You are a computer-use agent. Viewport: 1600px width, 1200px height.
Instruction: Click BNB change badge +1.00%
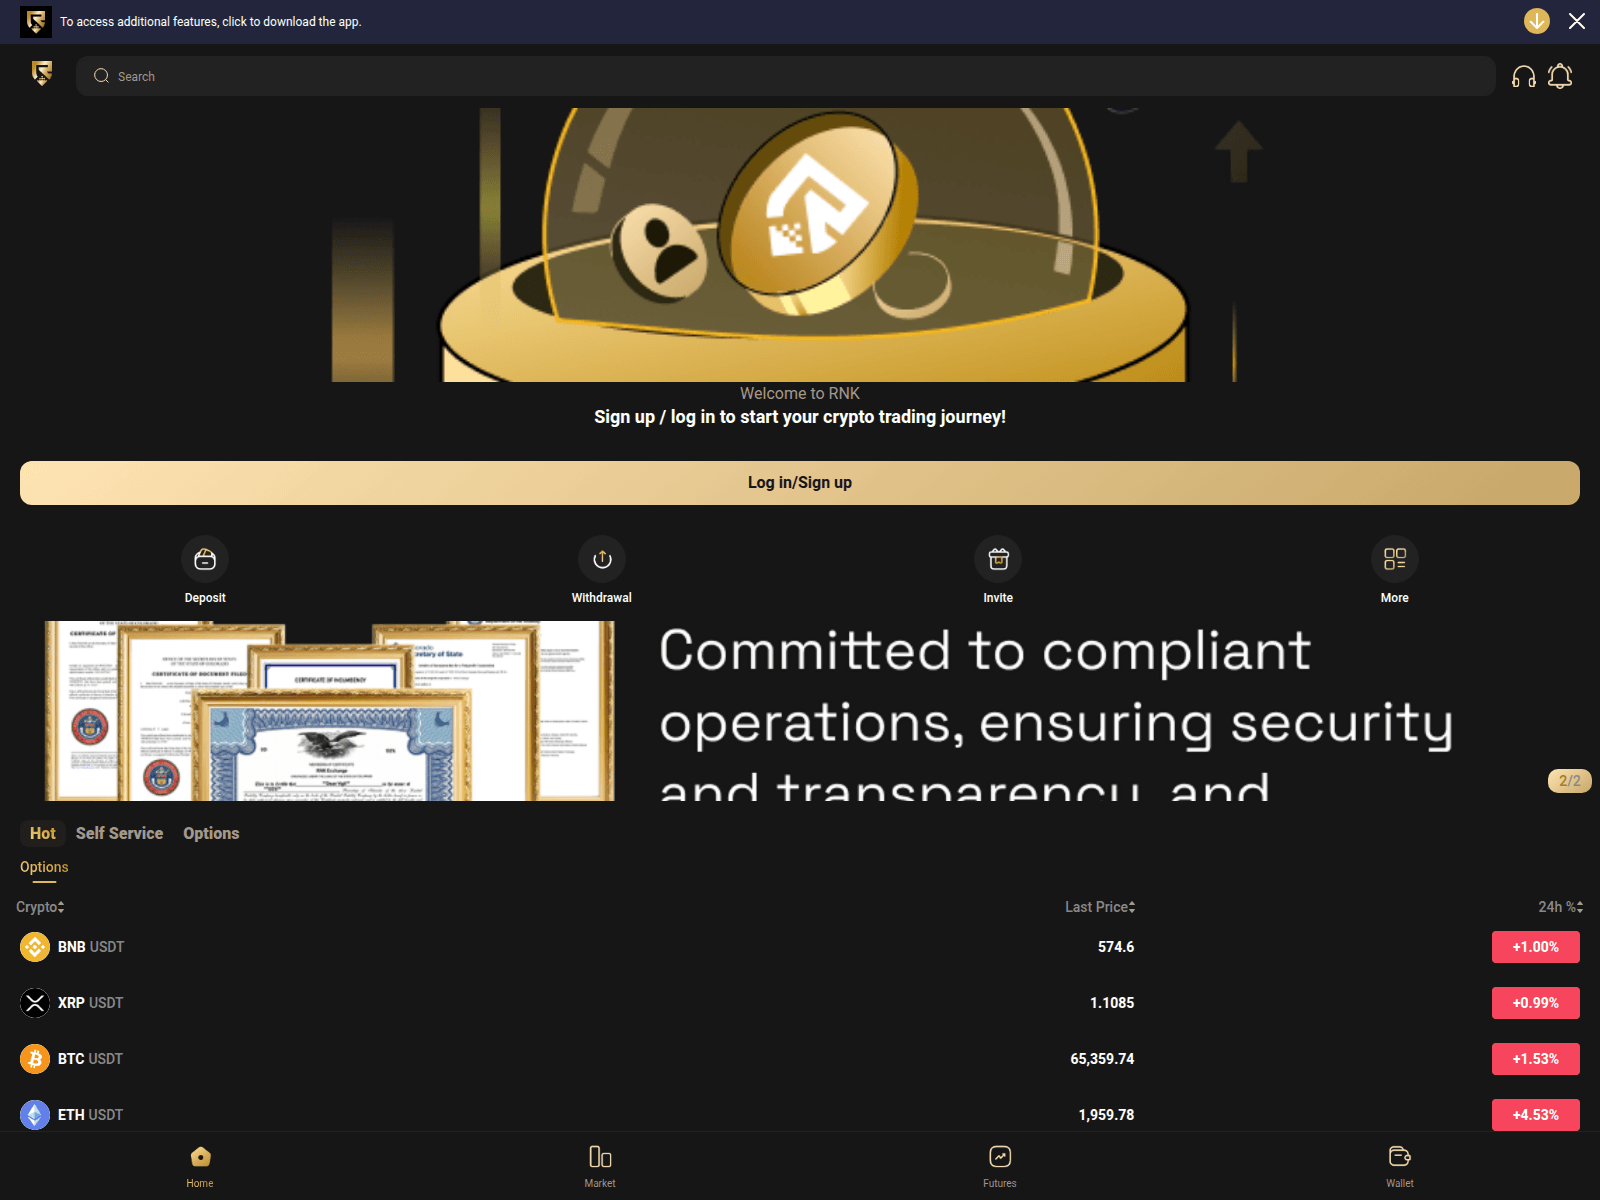[x=1536, y=947]
